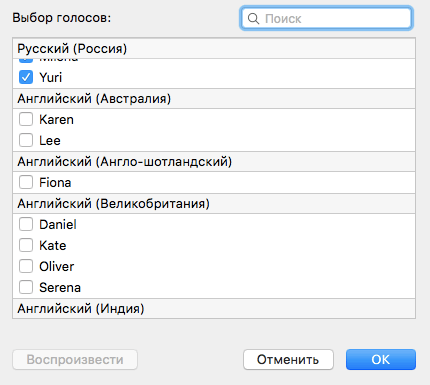Viewport: 430px width, 385px height.
Task: Click the Отменить cancel button
Action: tap(288, 359)
